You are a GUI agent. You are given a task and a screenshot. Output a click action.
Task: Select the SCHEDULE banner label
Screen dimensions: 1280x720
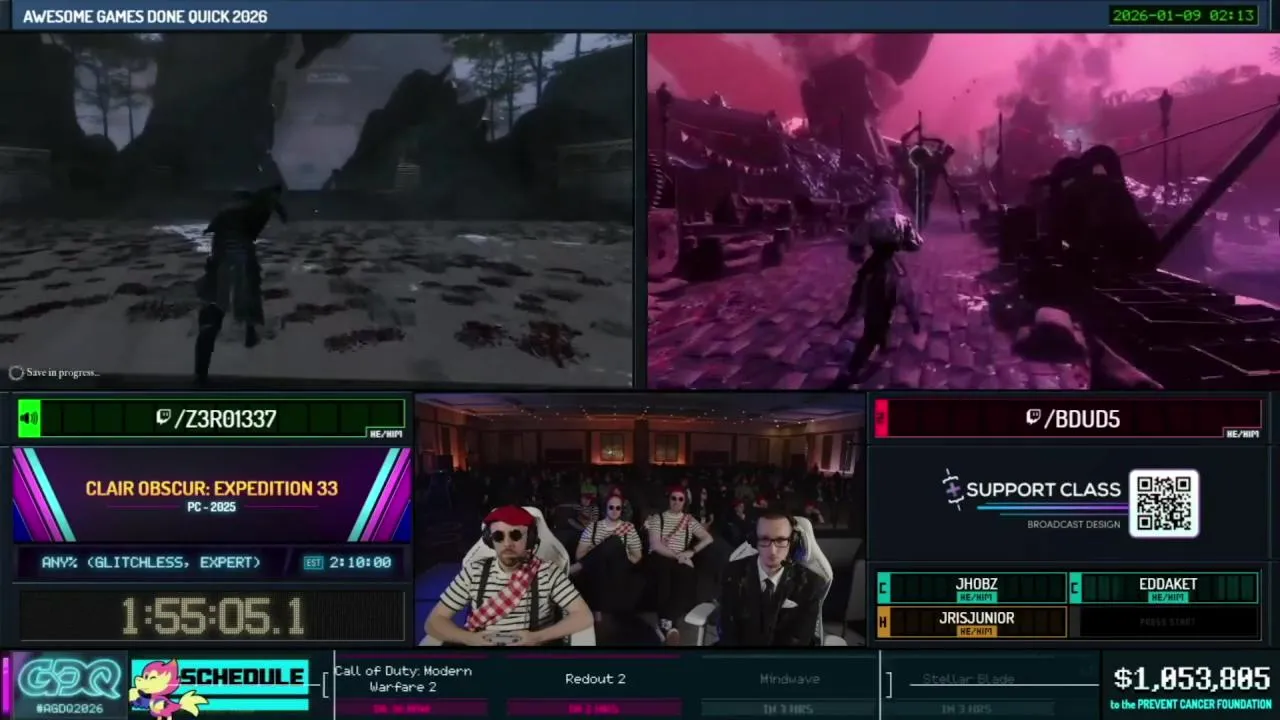pyautogui.click(x=241, y=677)
